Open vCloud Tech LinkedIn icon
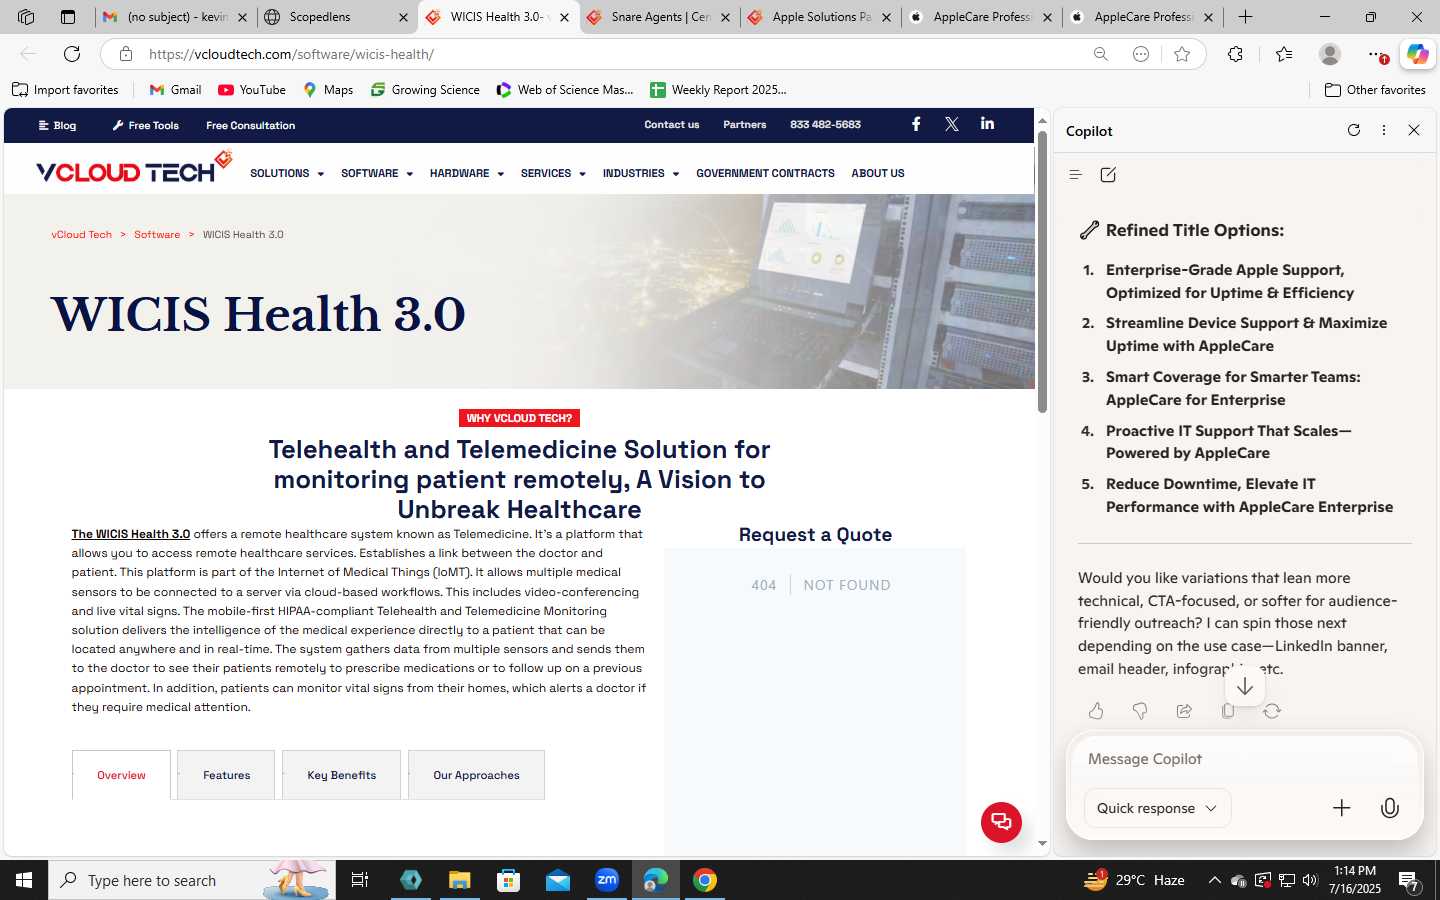The height and width of the screenshot is (900, 1440). point(987,124)
